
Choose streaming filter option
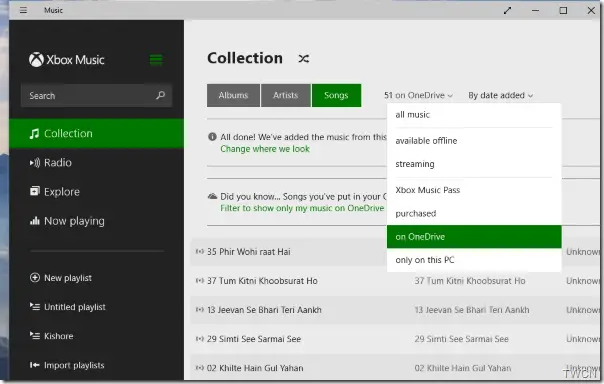474,164
